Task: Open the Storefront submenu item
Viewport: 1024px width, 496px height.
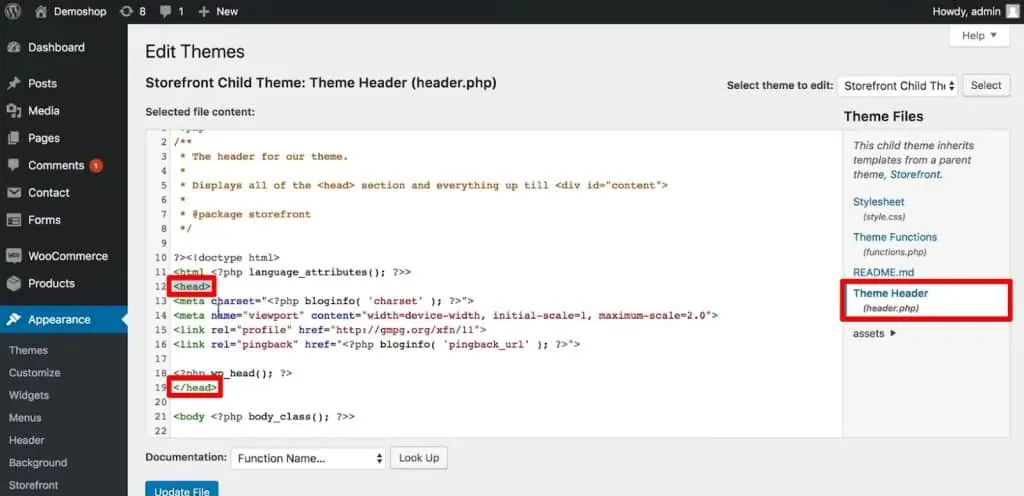Action: (33, 486)
